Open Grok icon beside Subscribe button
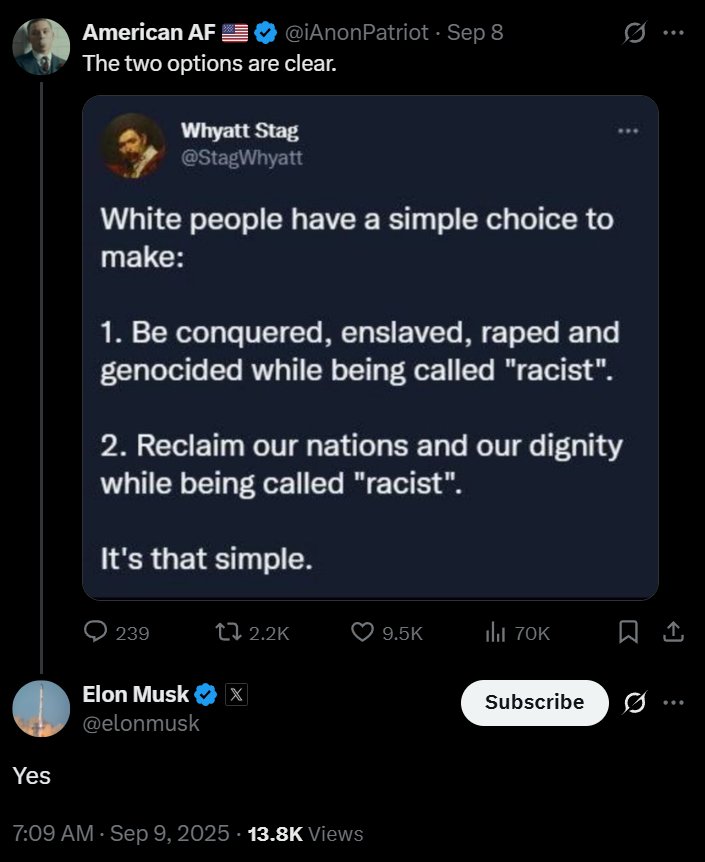This screenshot has height=862, width=705. coord(634,703)
